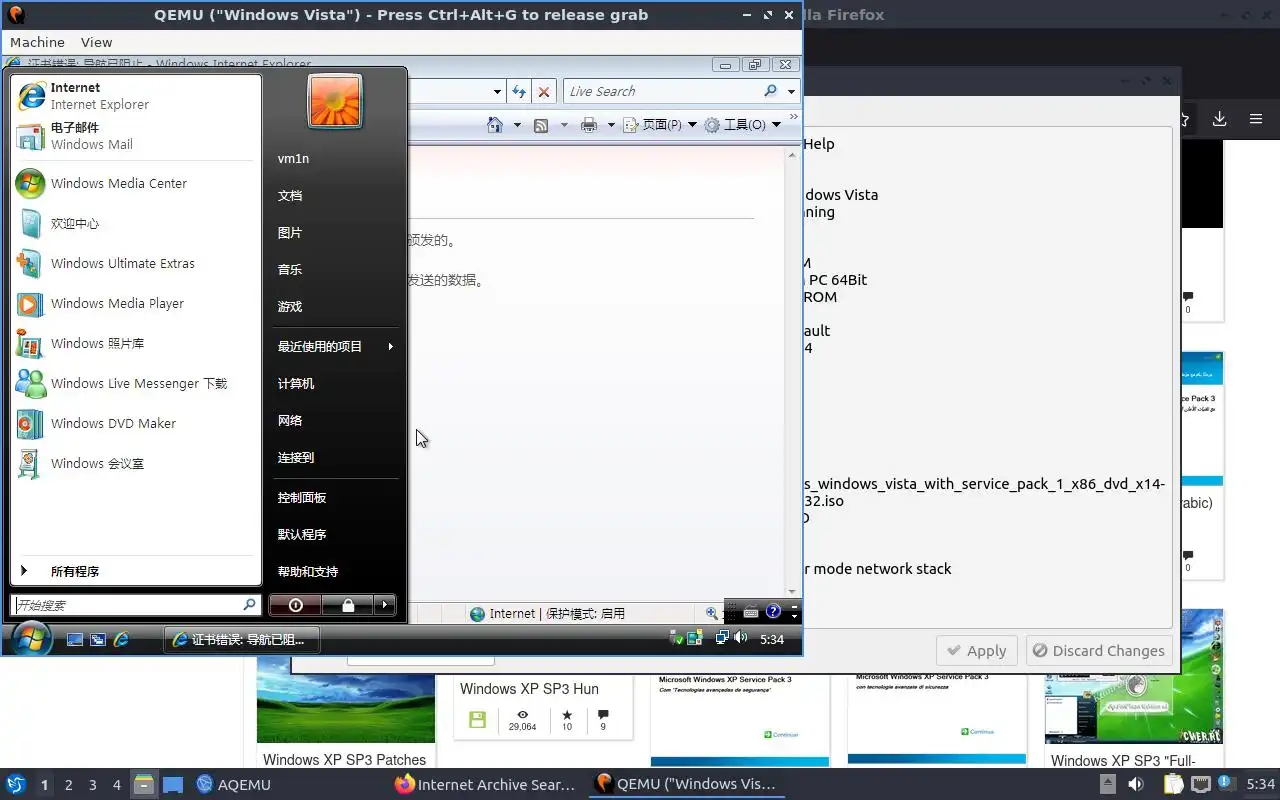
Task: Click the Vista Start orb
Action: click(x=31, y=638)
